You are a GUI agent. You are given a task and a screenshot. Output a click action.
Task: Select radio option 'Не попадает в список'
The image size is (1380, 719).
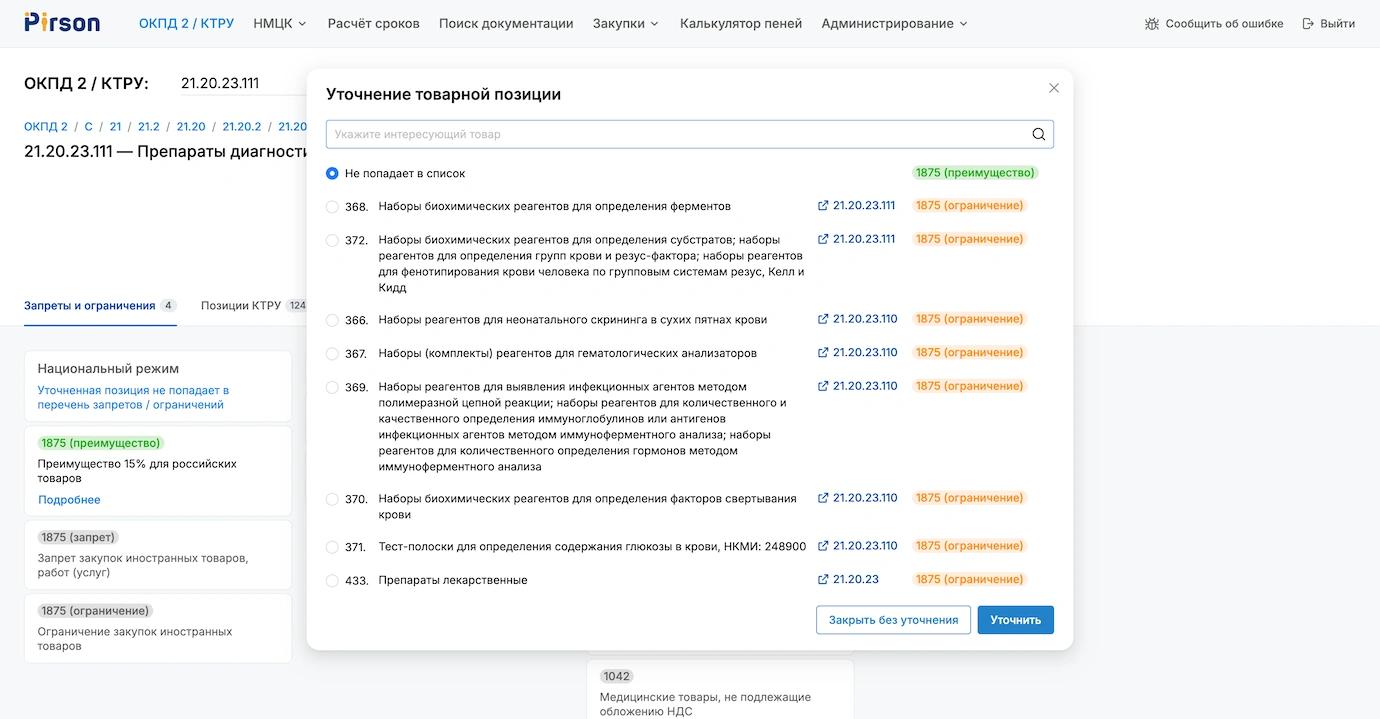point(332,173)
